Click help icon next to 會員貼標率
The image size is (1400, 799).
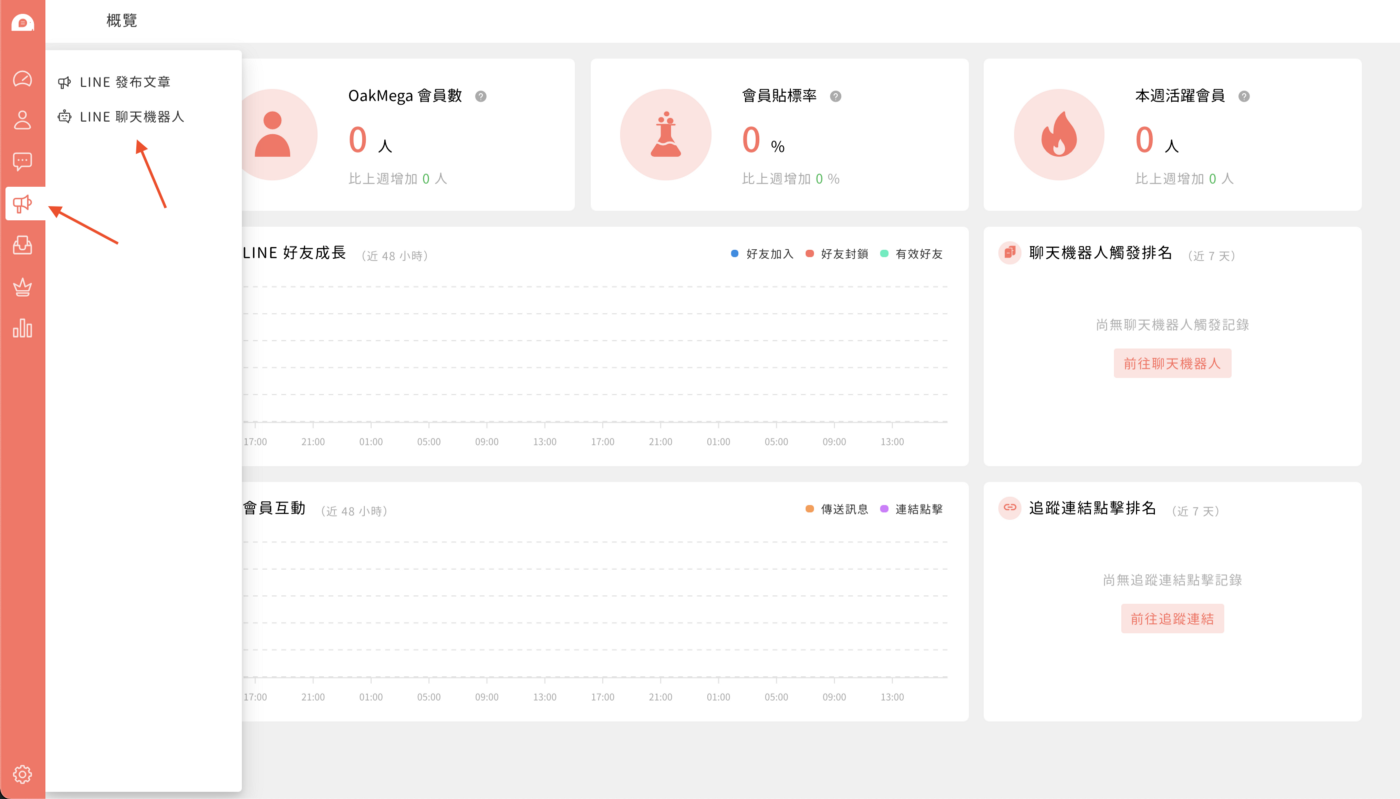tap(836, 96)
